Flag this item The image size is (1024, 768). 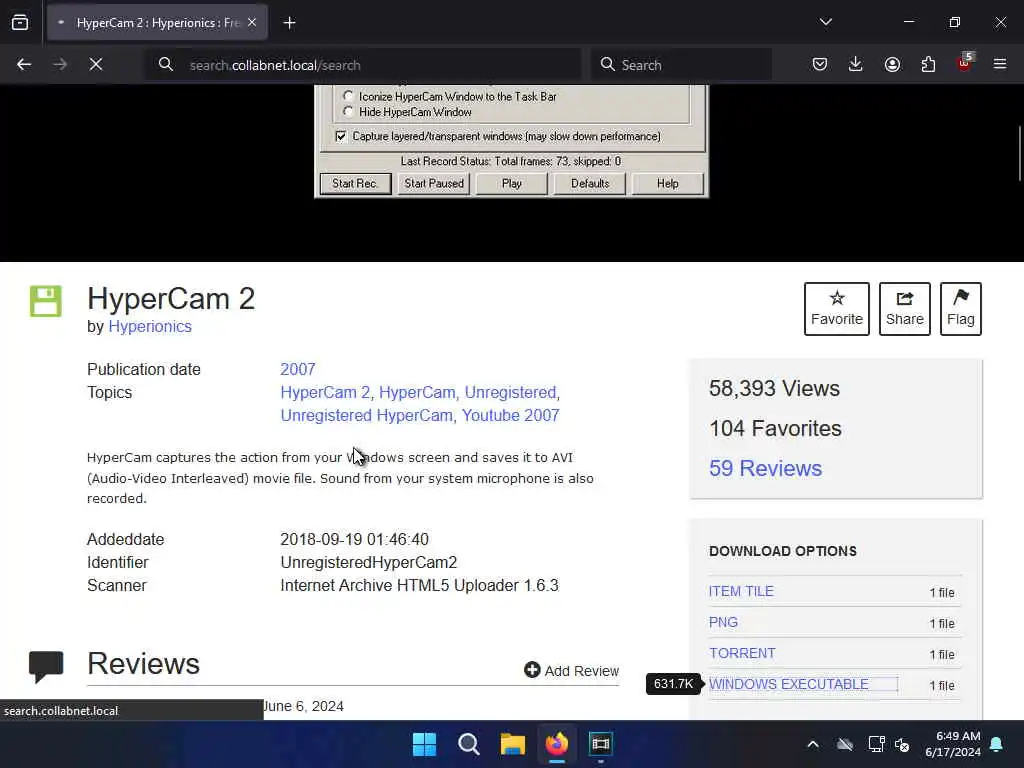(961, 309)
